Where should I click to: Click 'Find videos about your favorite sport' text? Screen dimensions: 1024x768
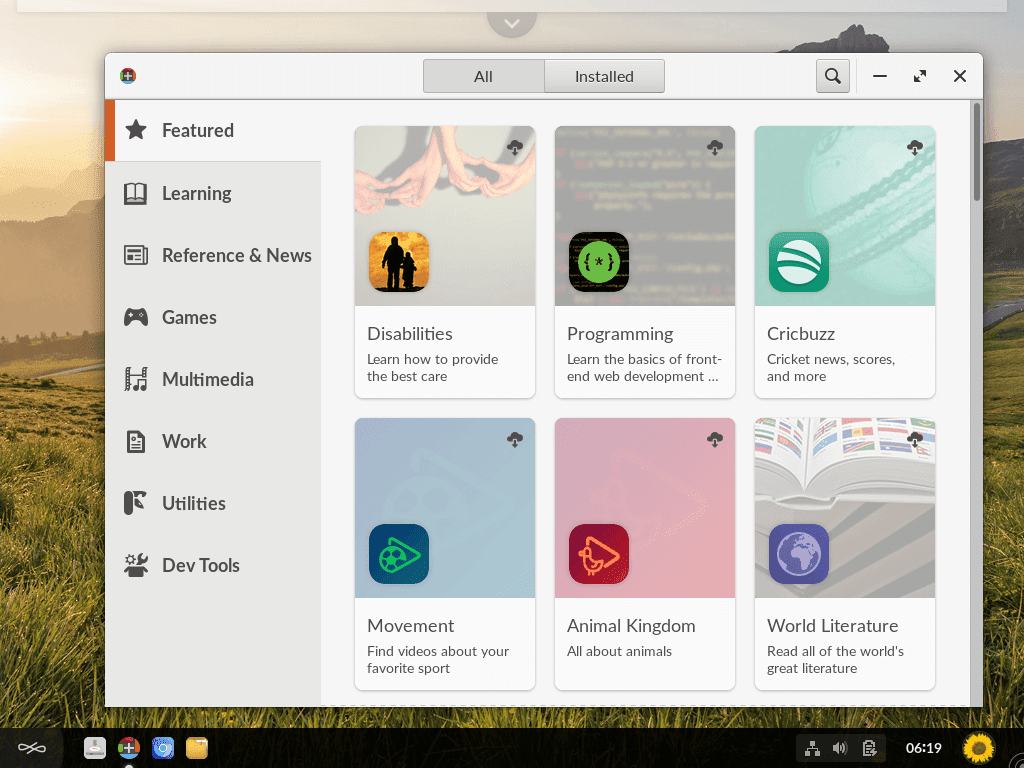pos(438,660)
